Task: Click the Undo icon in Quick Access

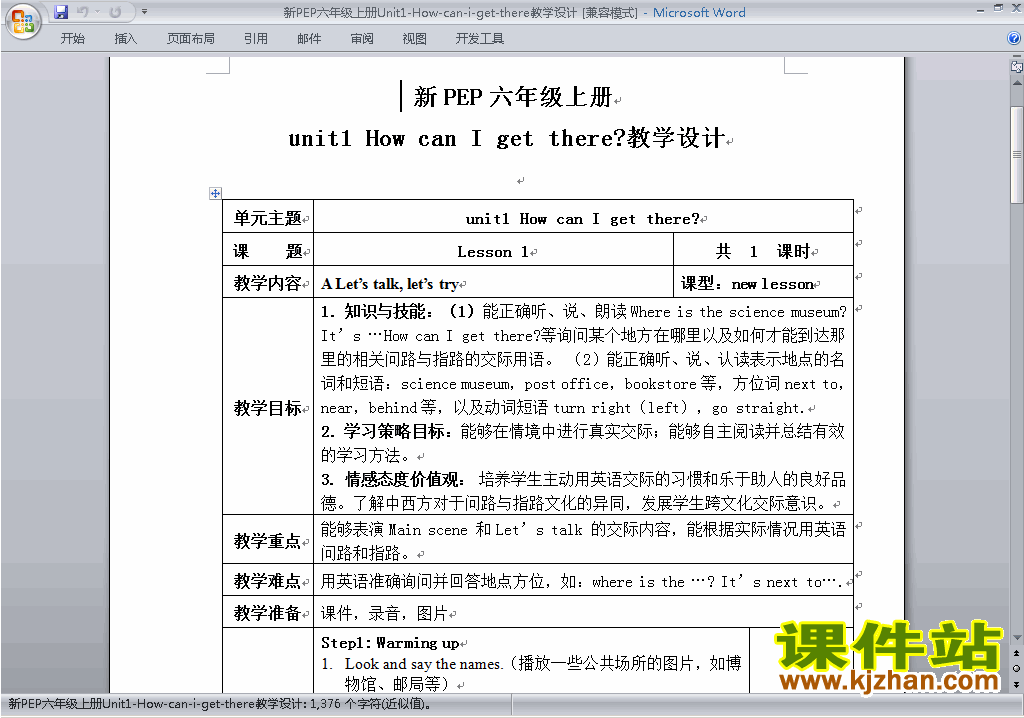Action: point(82,12)
